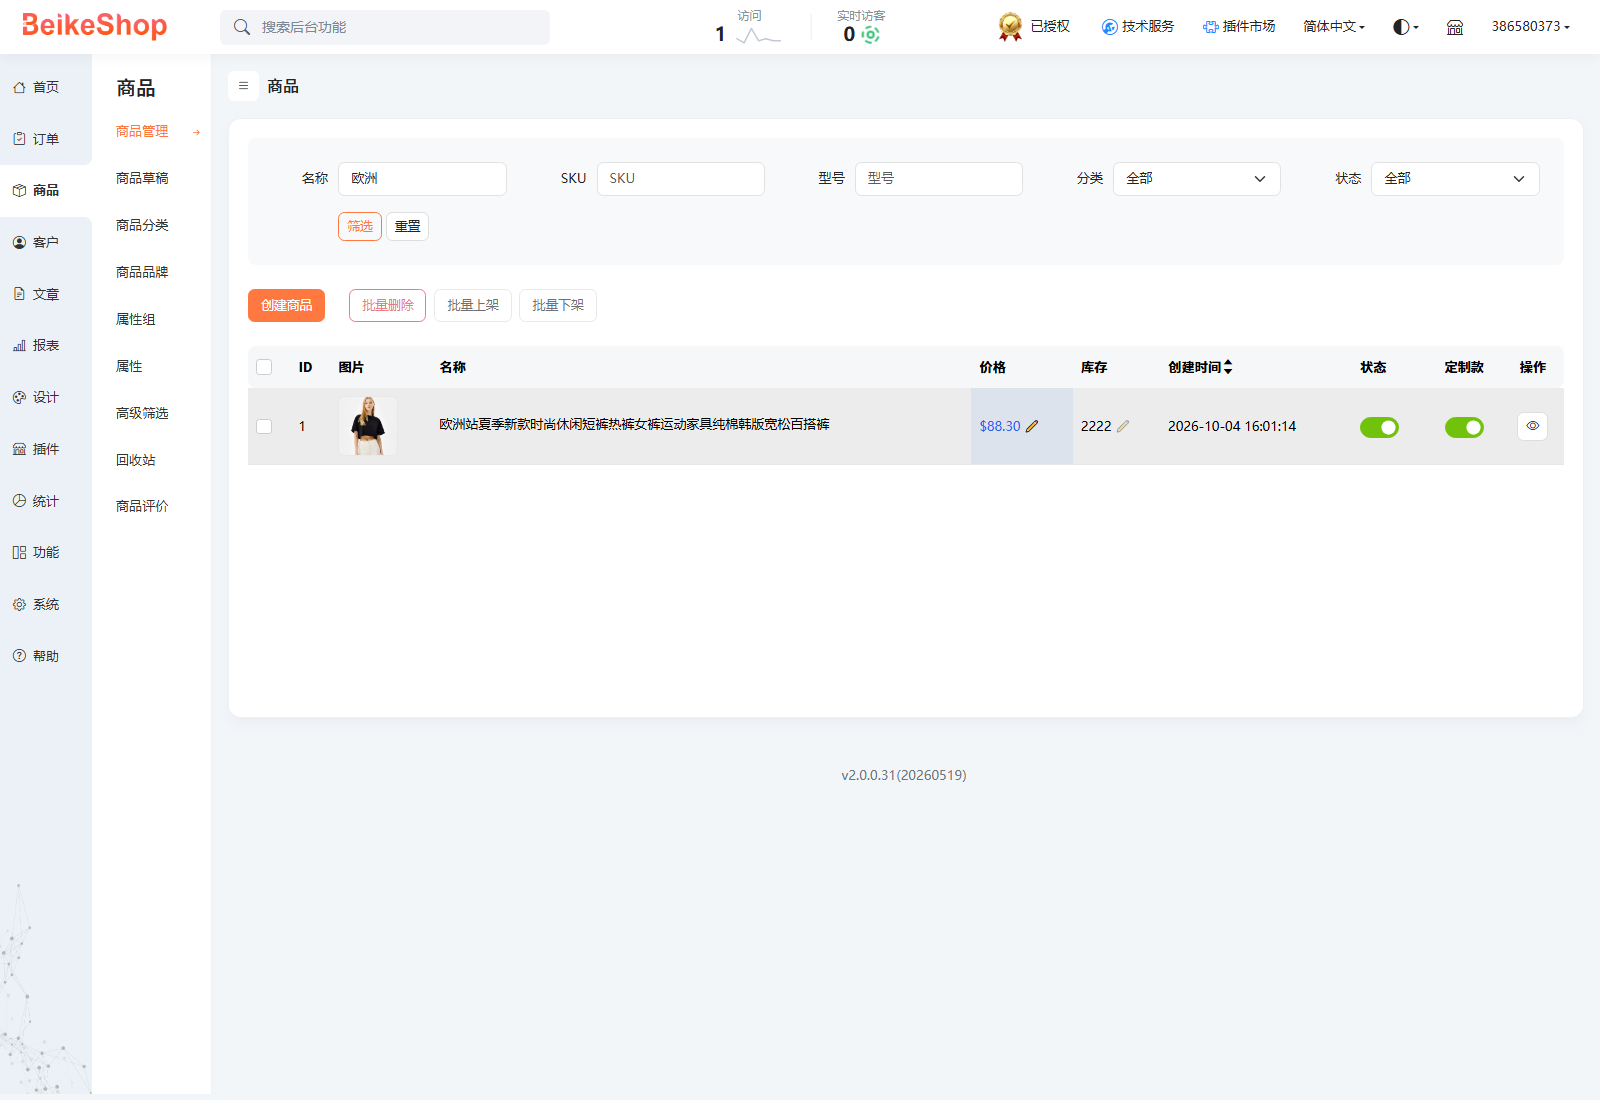Focus the 型号 model input field
Screen dimensions: 1600x1100
point(939,179)
